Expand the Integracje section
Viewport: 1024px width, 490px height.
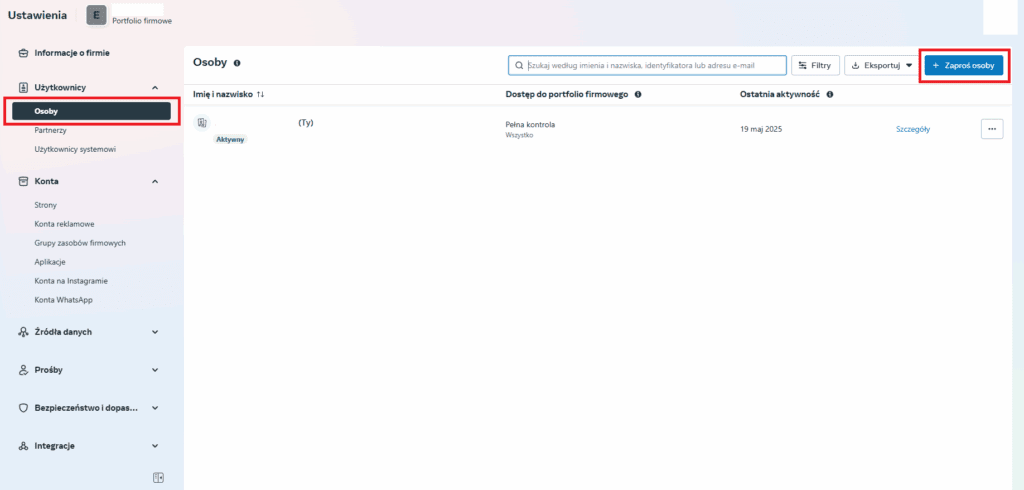click(x=155, y=446)
